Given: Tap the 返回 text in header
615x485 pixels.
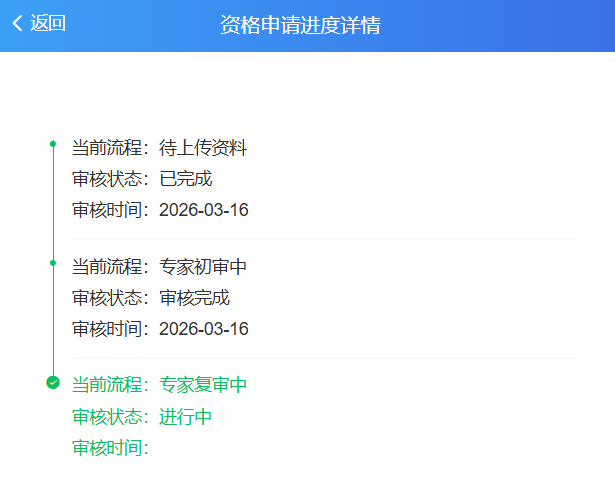Looking at the screenshot, I should pyautogui.click(x=48, y=24).
